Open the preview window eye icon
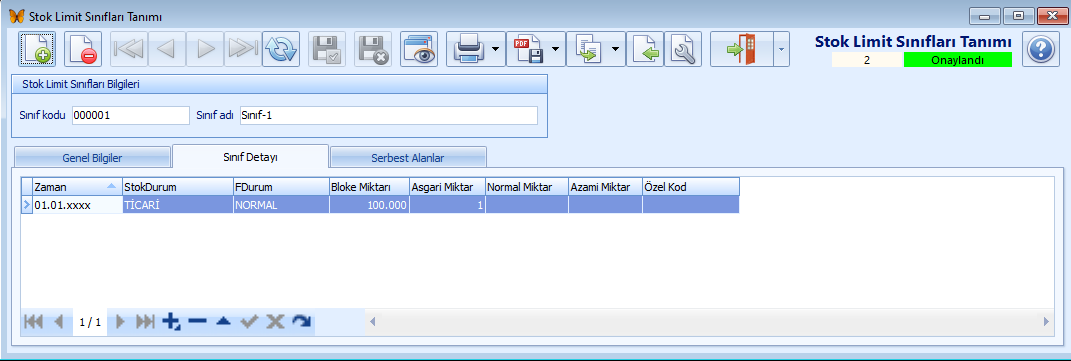The width and height of the screenshot is (1071, 361). click(419, 49)
